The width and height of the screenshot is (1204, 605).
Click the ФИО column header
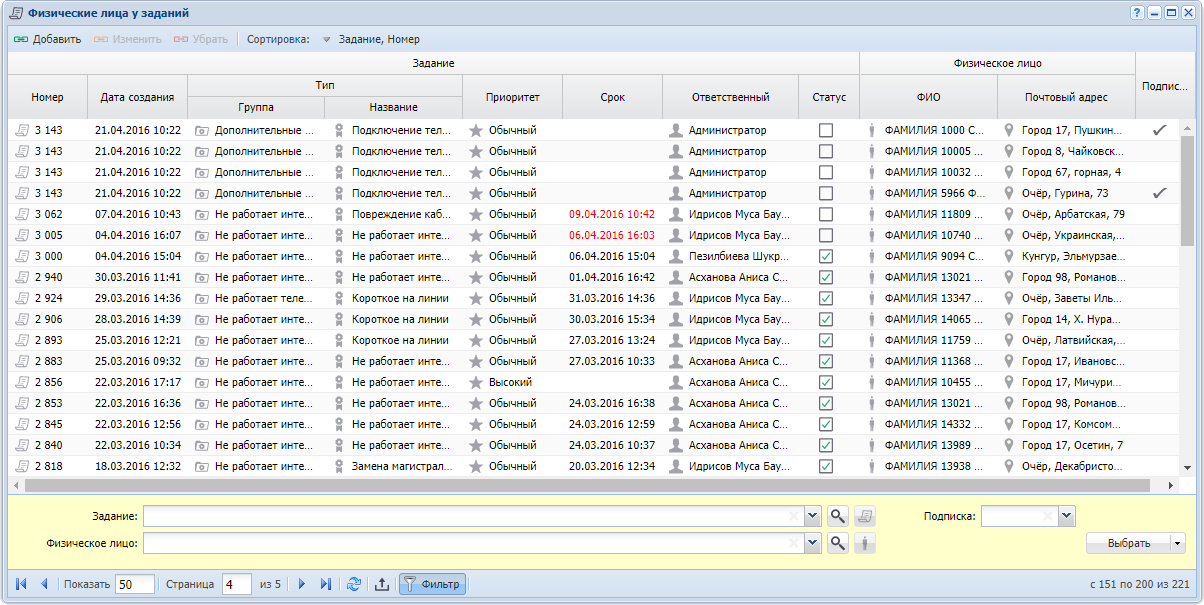click(x=928, y=97)
